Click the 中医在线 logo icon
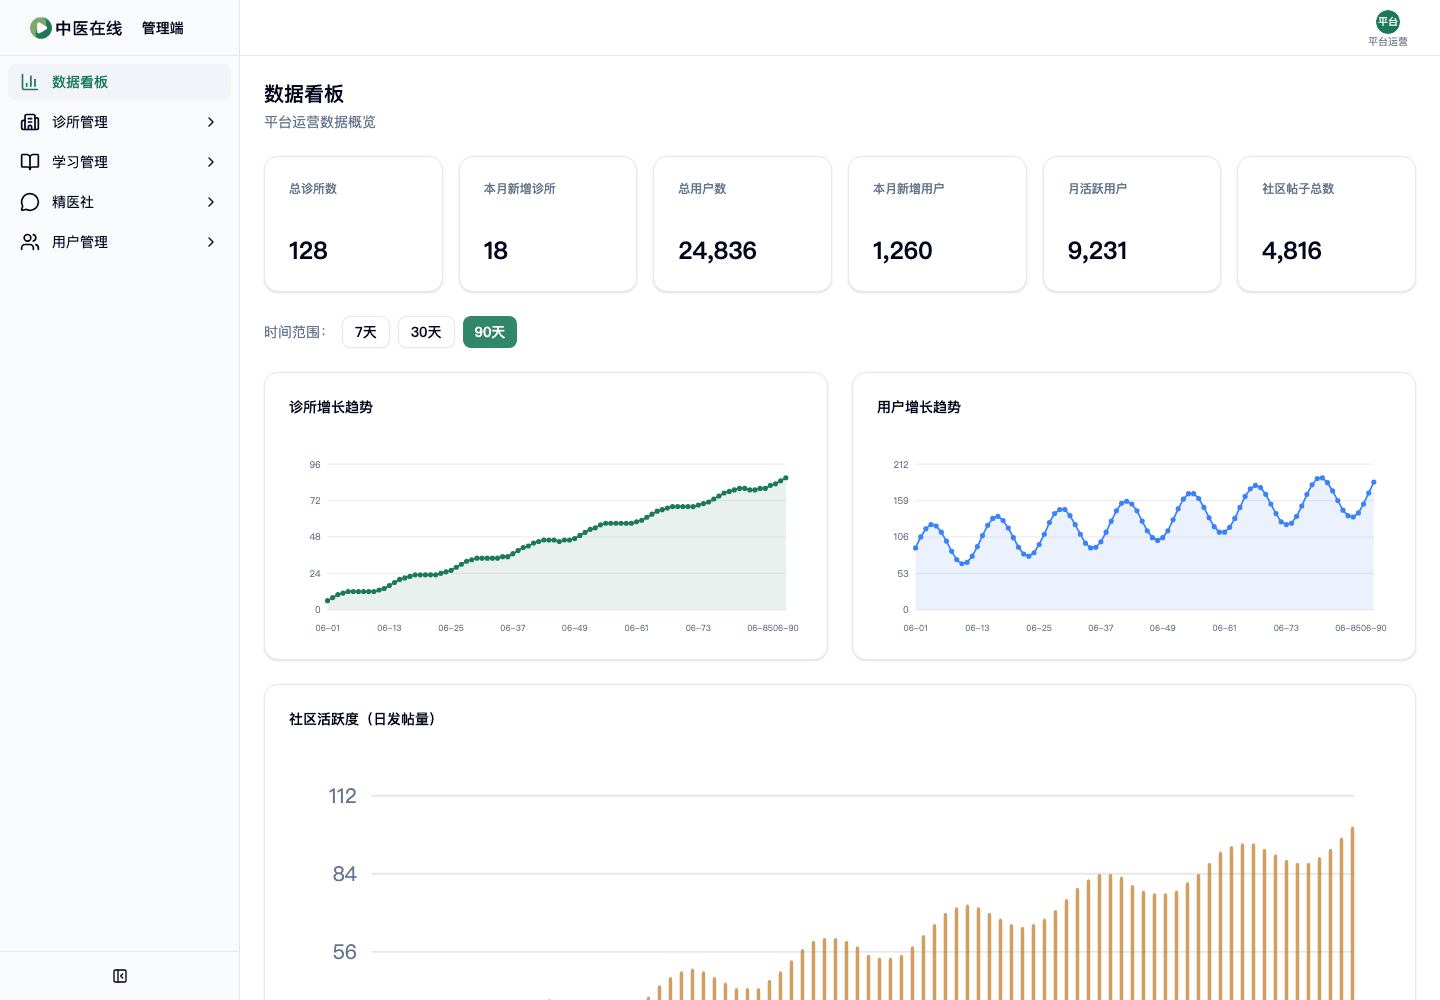The image size is (1440, 1000). (x=40, y=28)
